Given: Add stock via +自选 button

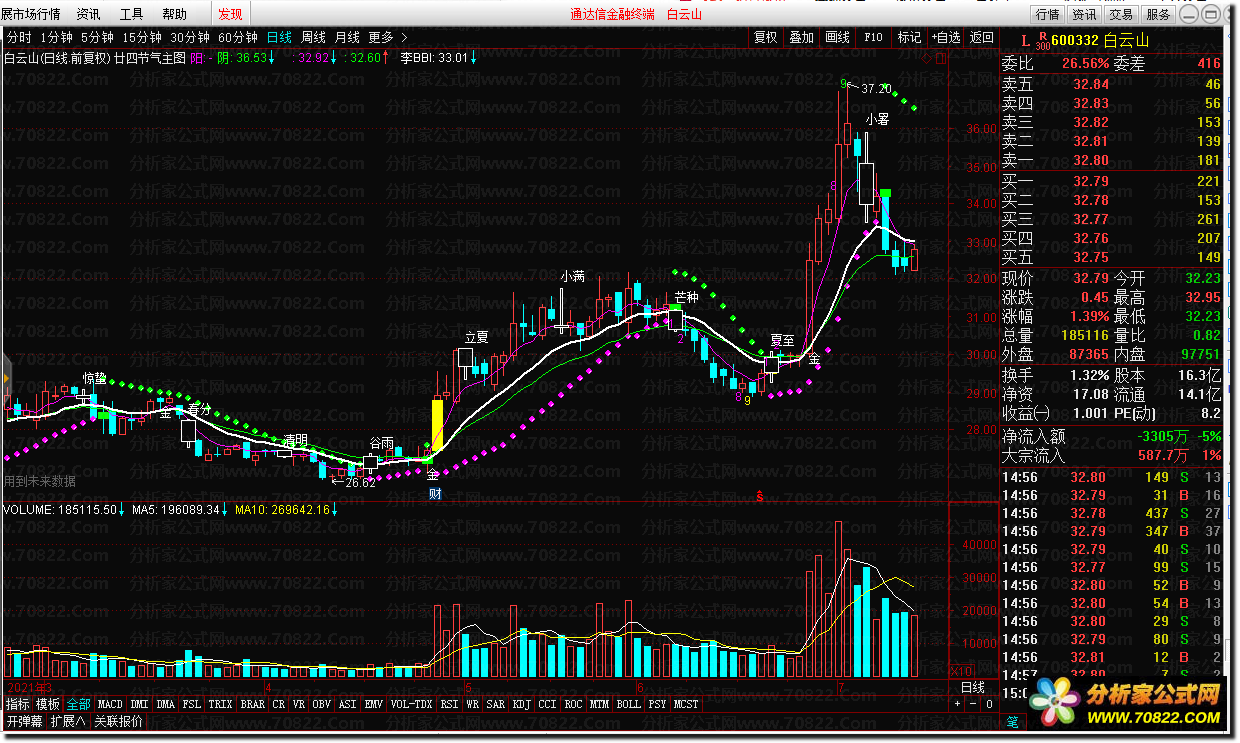Looking at the screenshot, I should 945,37.
